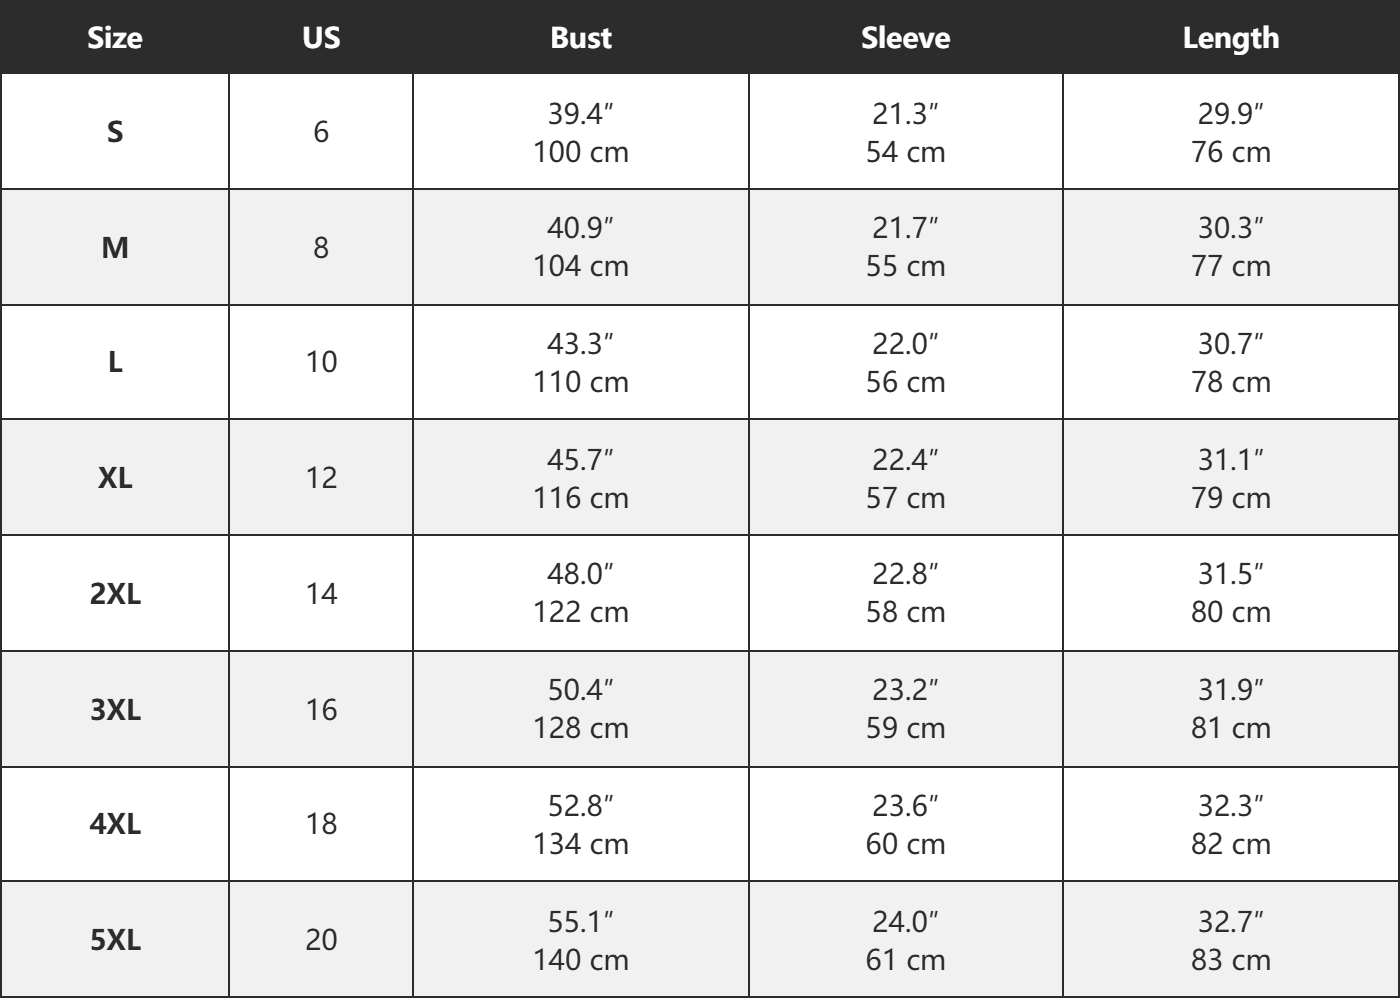The height and width of the screenshot is (998, 1400).
Task: Click the 83 cm length cell
Action: point(1231,960)
